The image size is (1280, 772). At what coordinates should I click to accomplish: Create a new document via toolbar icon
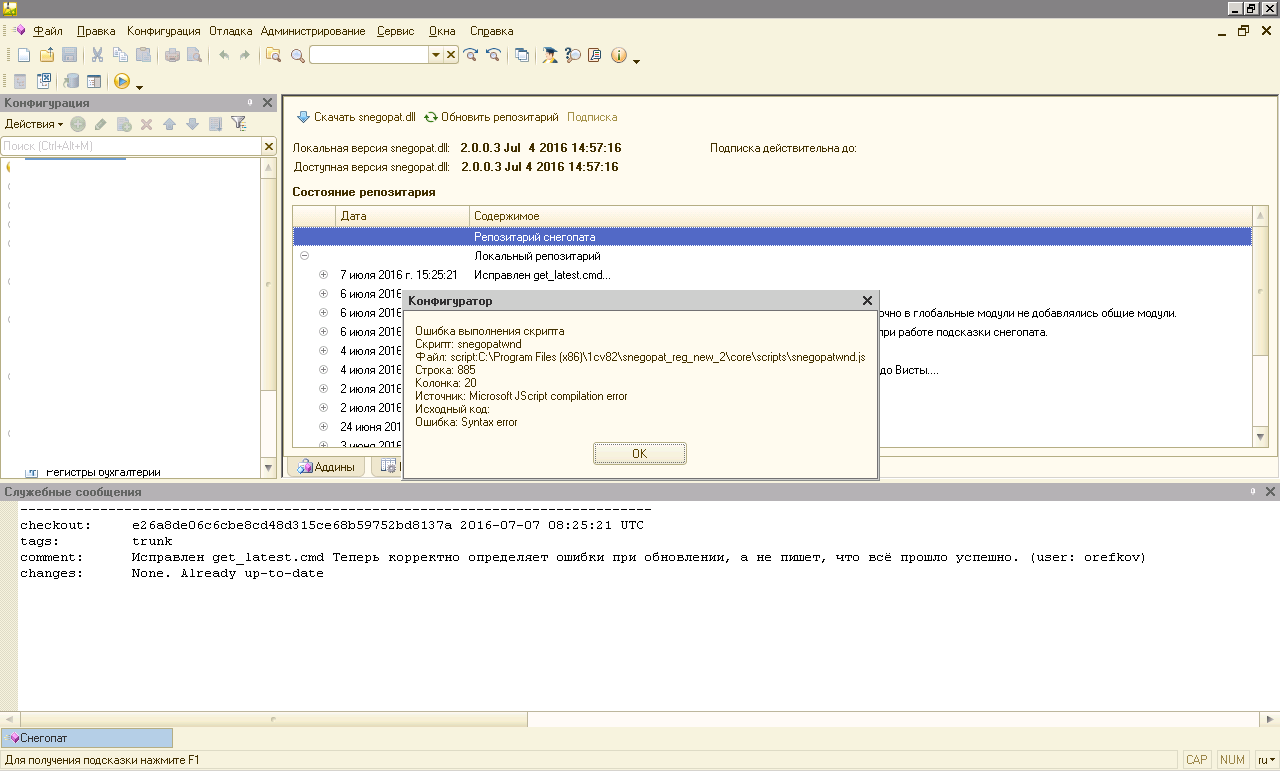(24, 55)
